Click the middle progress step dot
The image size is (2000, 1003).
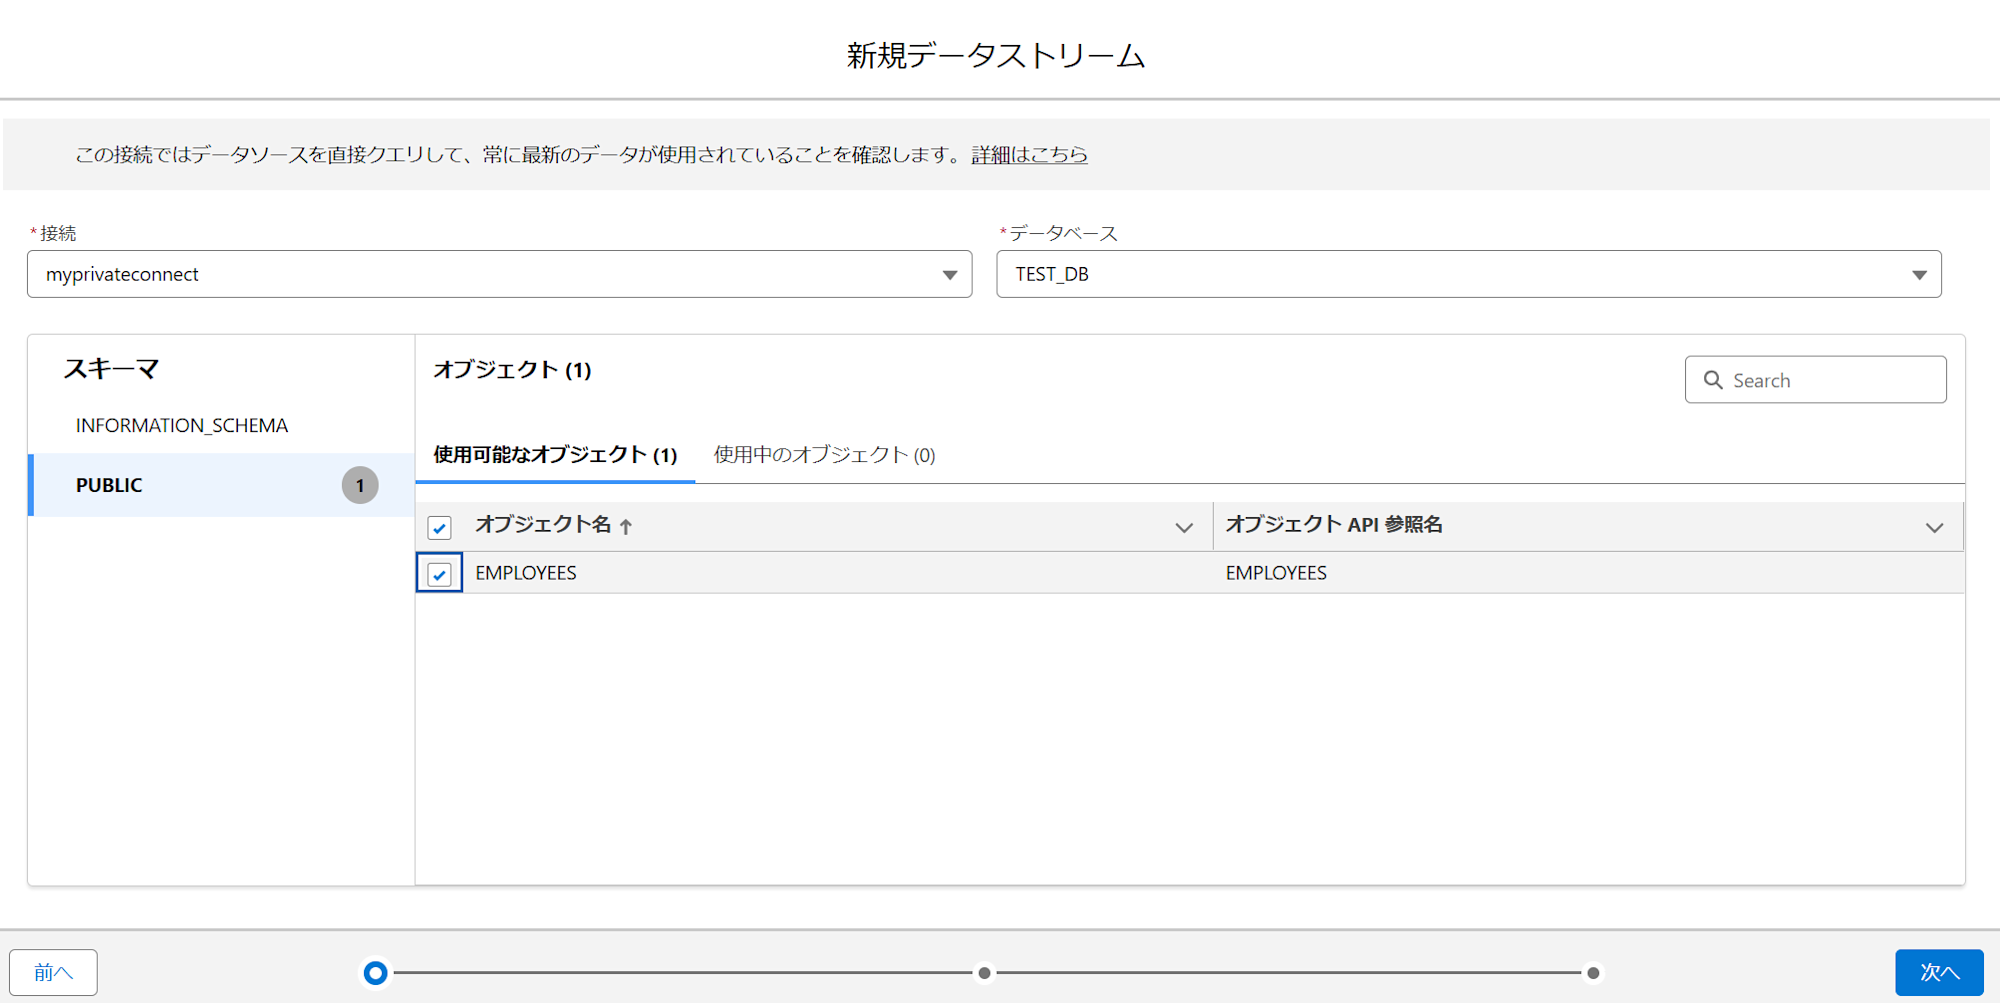pos(984,972)
